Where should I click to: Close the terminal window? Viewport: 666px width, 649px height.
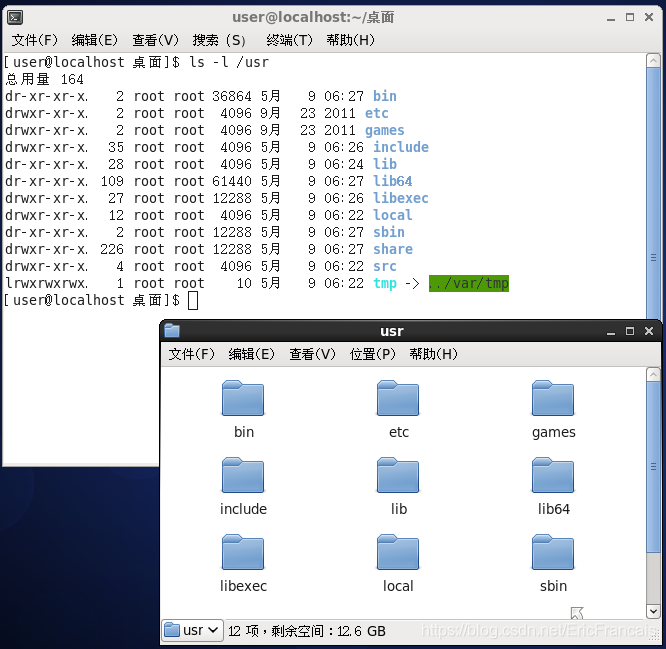(649, 17)
